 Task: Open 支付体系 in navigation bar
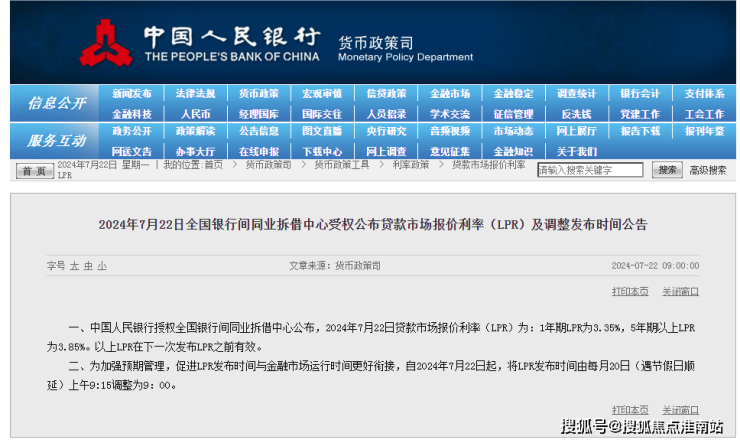[705, 94]
